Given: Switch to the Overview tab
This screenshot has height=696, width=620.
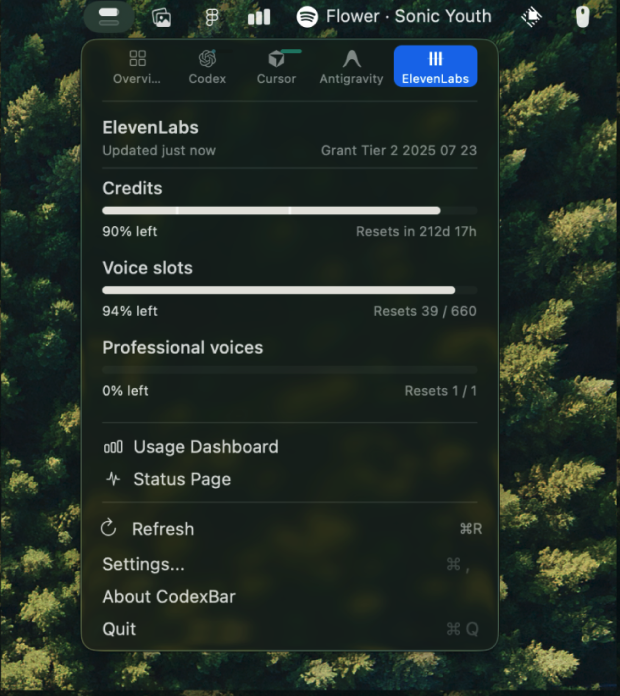Looking at the screenshot, I should 137,67.
